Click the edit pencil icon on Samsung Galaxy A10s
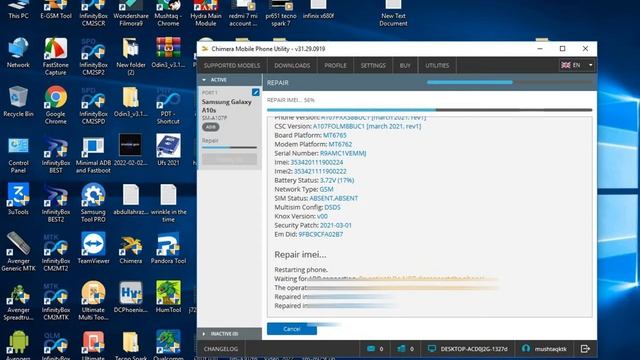This screenshot has width=640, height=360. click(256, 92)
